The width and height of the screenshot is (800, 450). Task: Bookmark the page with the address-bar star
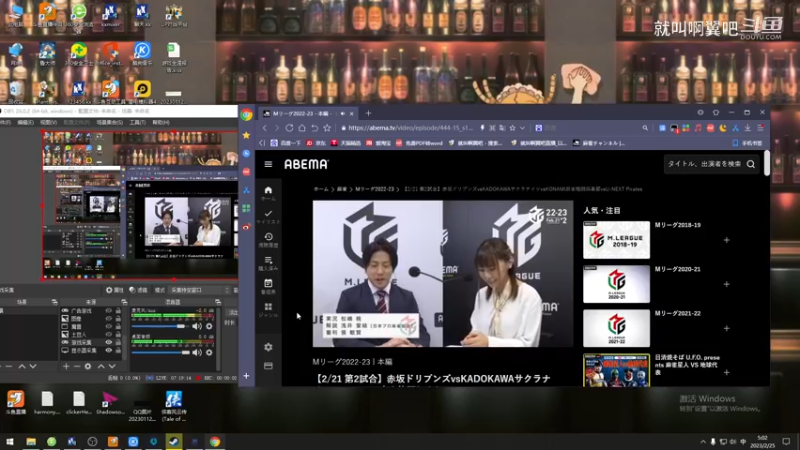pos(512,128)
